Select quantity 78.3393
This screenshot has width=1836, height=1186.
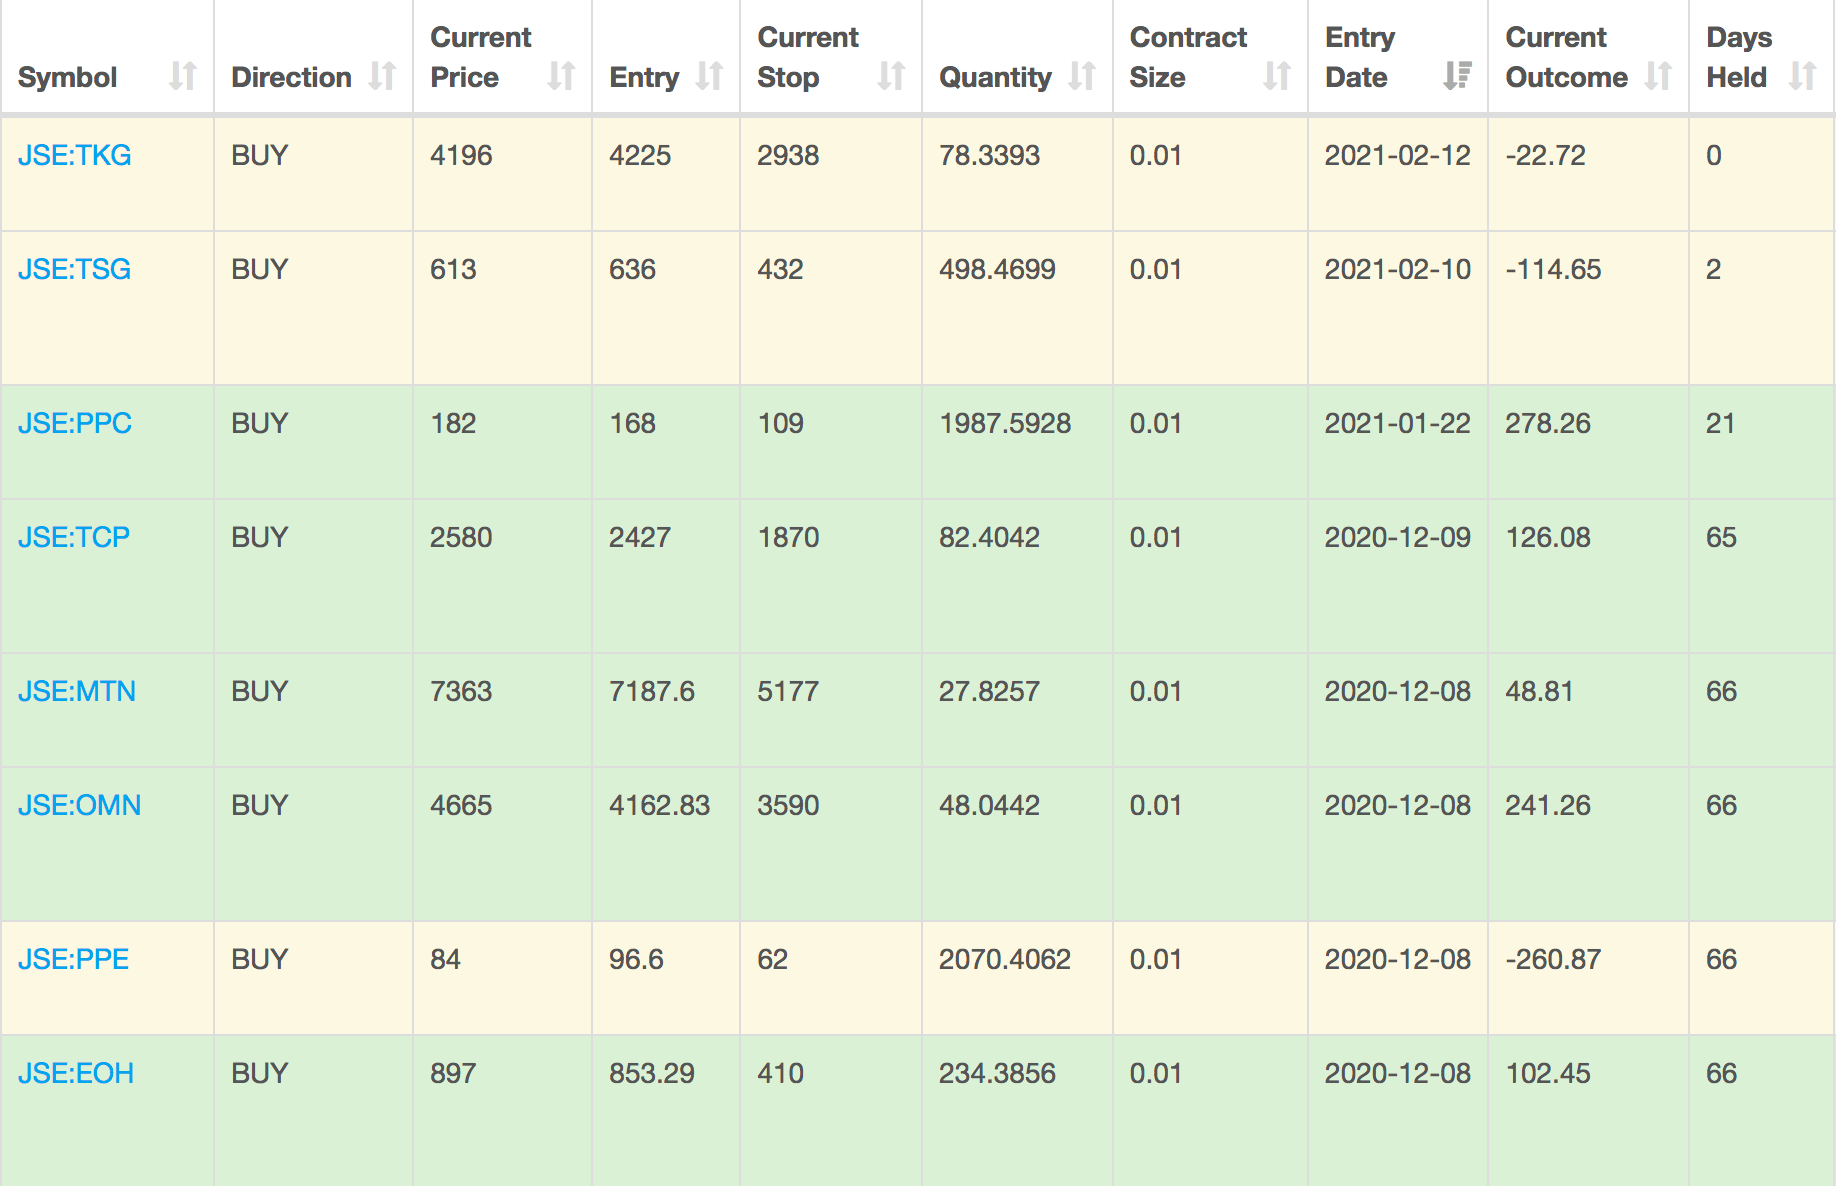click(989, 155)
